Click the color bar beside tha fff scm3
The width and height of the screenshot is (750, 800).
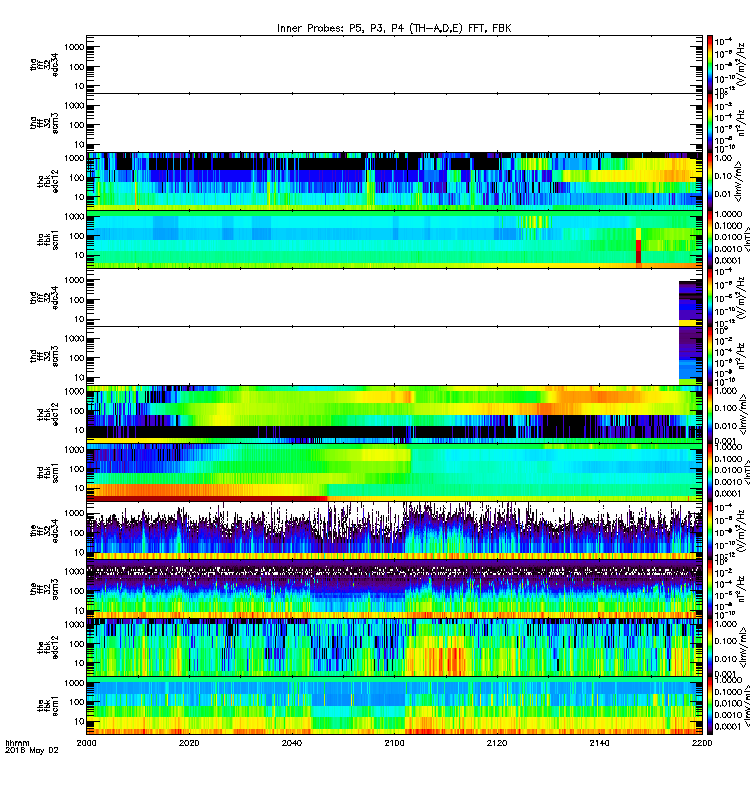(x=710, y=122)
